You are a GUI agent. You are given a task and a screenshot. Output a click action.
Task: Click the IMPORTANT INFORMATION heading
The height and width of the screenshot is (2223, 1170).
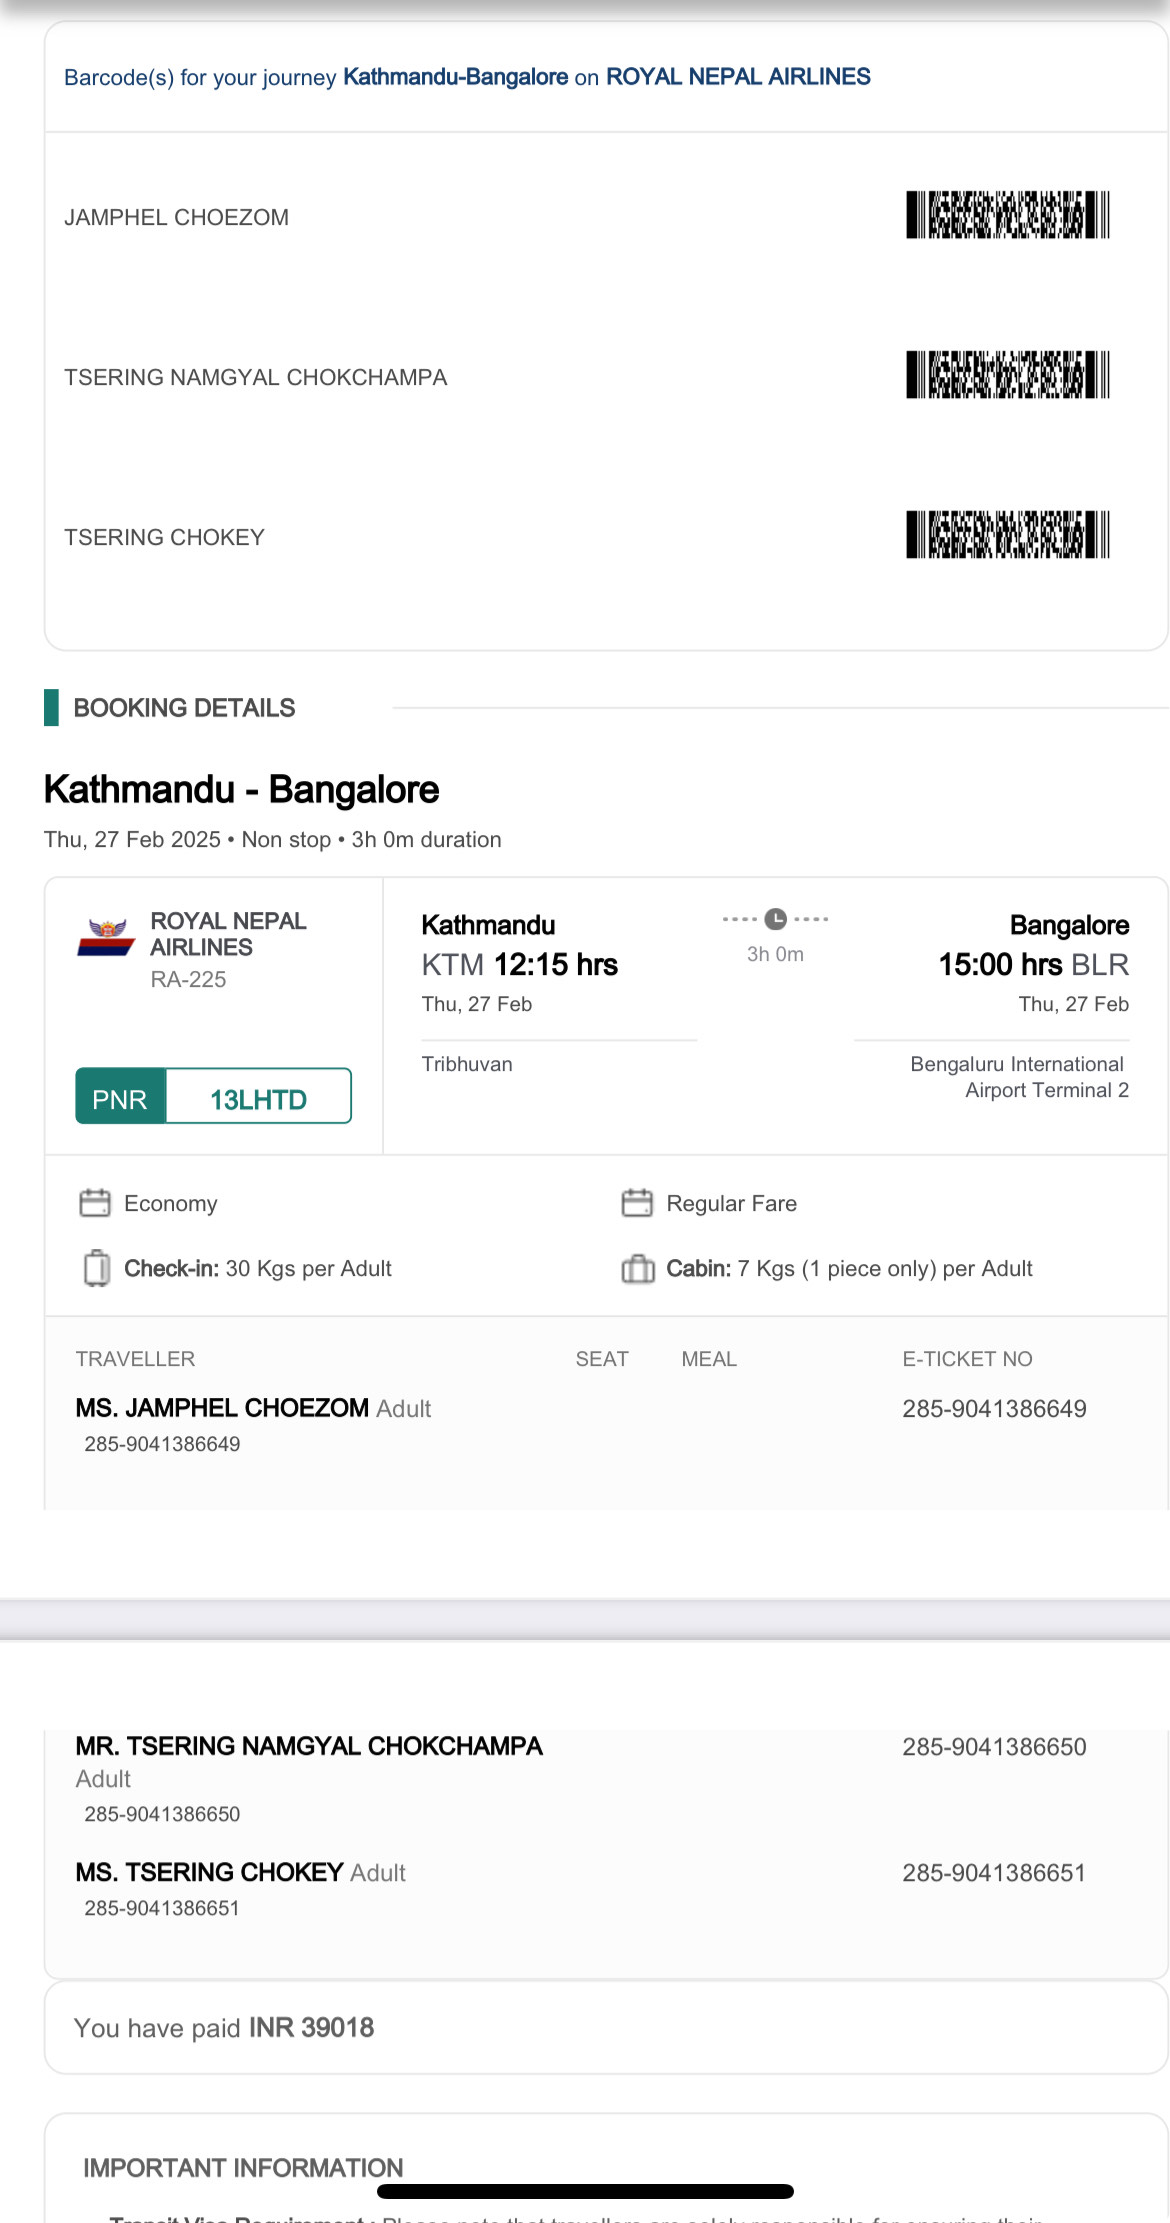[x=243, y=2167]
